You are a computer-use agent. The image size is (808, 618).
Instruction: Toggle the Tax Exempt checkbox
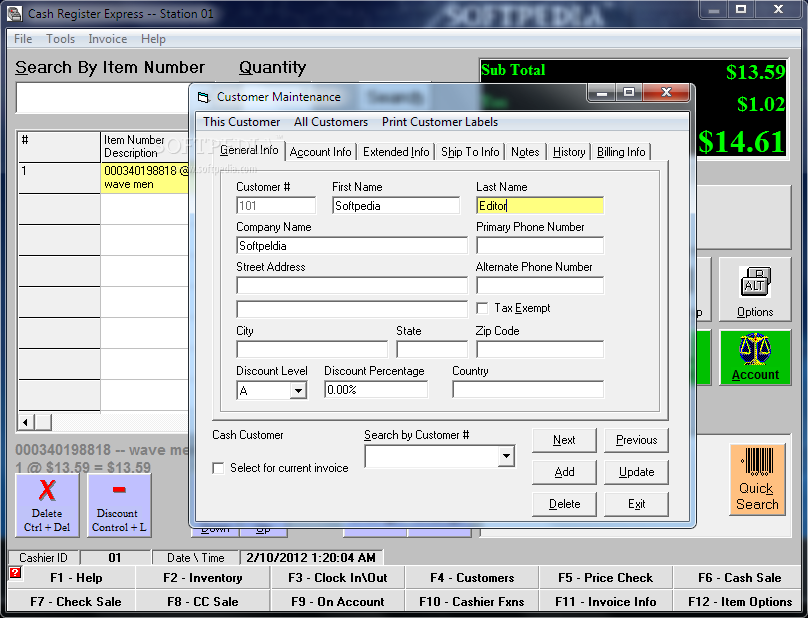(x=482, y=308)
